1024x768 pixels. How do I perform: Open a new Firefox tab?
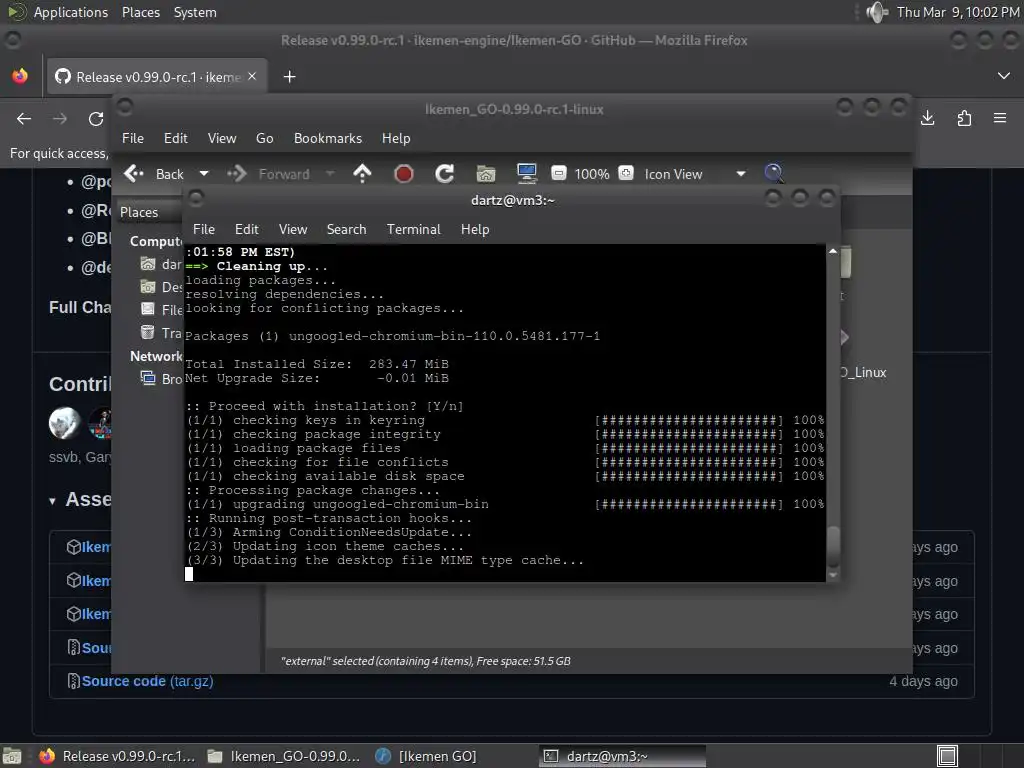289,77
